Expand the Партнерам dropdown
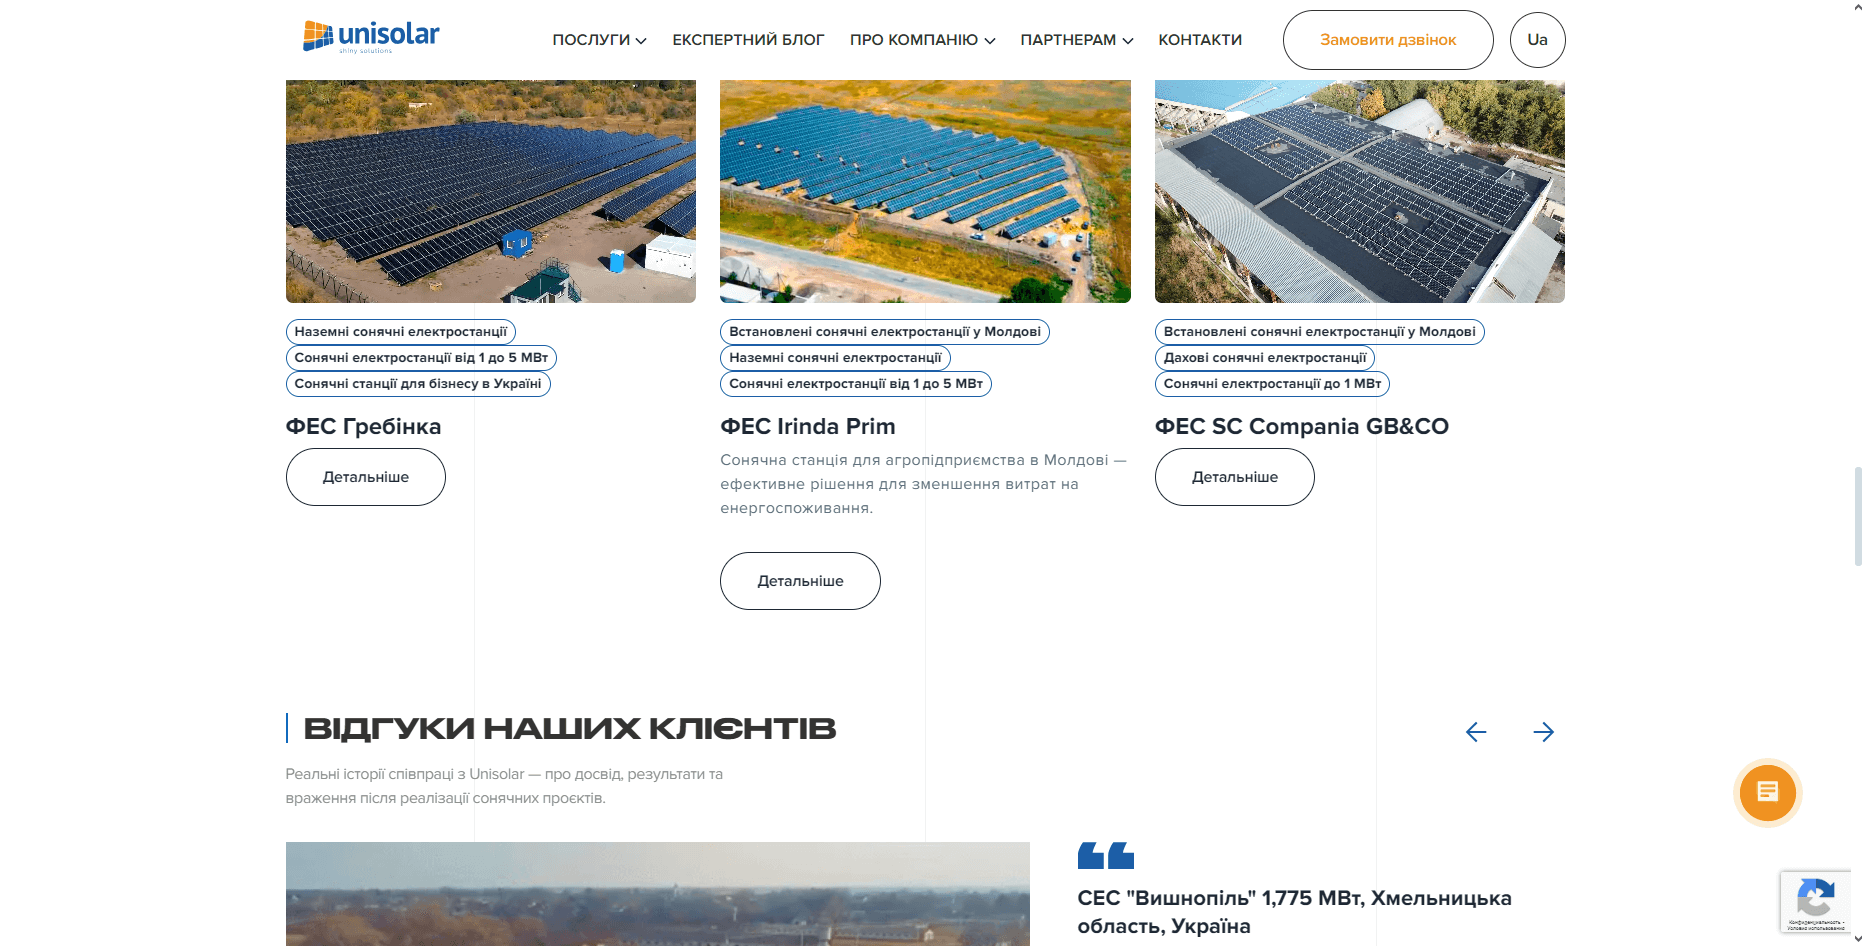The image size is (1866, 946). pyautogui.click(x=1076, y=40)
